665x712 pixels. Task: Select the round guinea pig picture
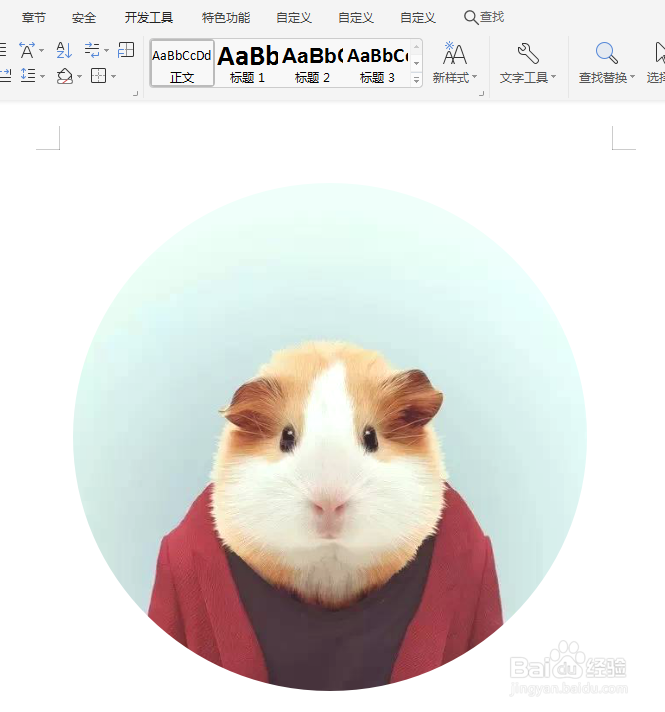tap(330, 437)
